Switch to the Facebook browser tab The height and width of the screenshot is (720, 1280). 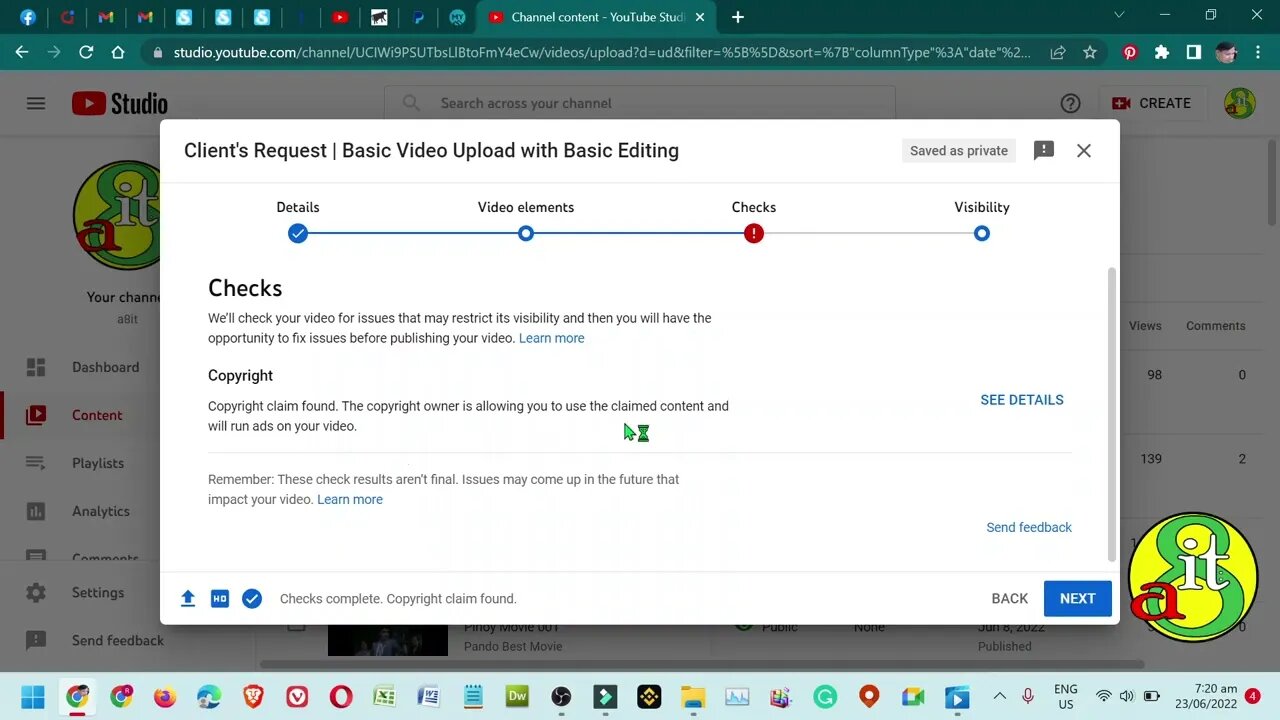(x=28, y=17)
